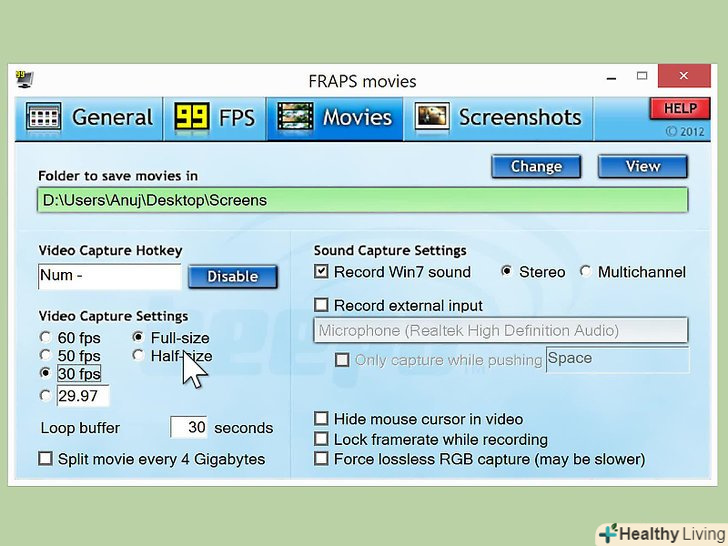This screenshot has width=728, height=546.
Task: Uncheck Record Win7 sound
Action: point(321,272)
